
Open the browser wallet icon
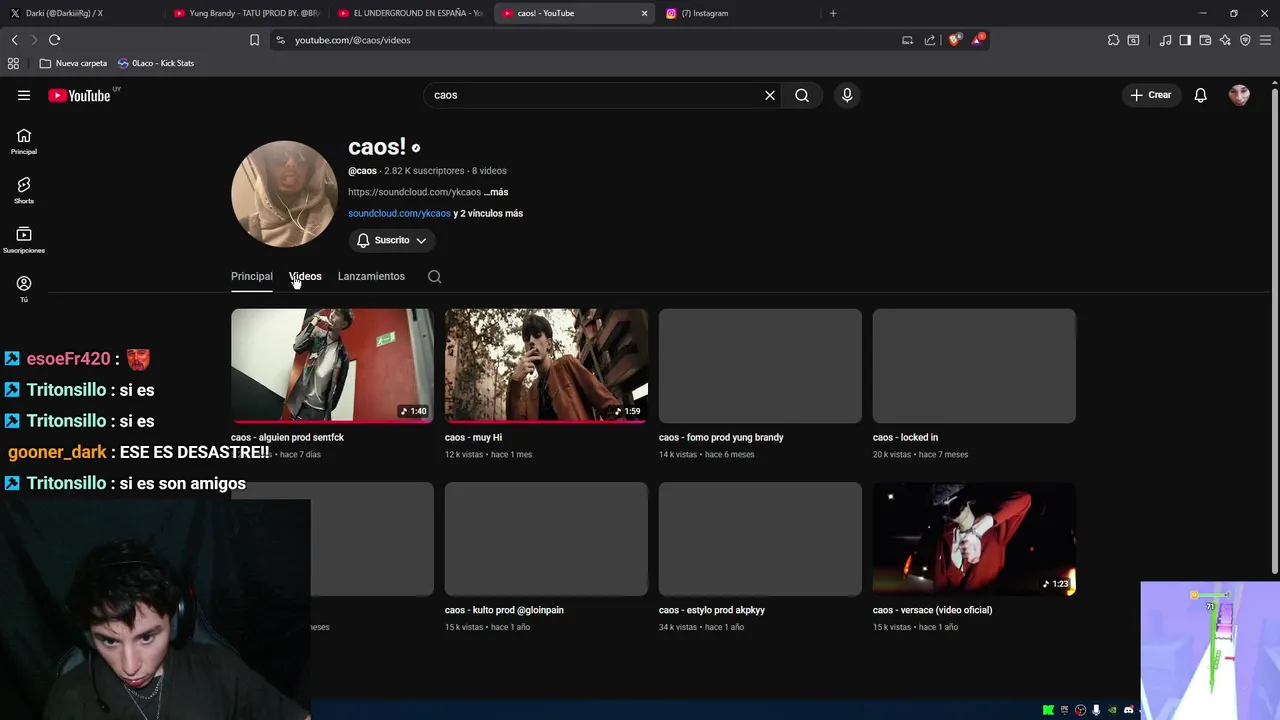coord(1205,40)
